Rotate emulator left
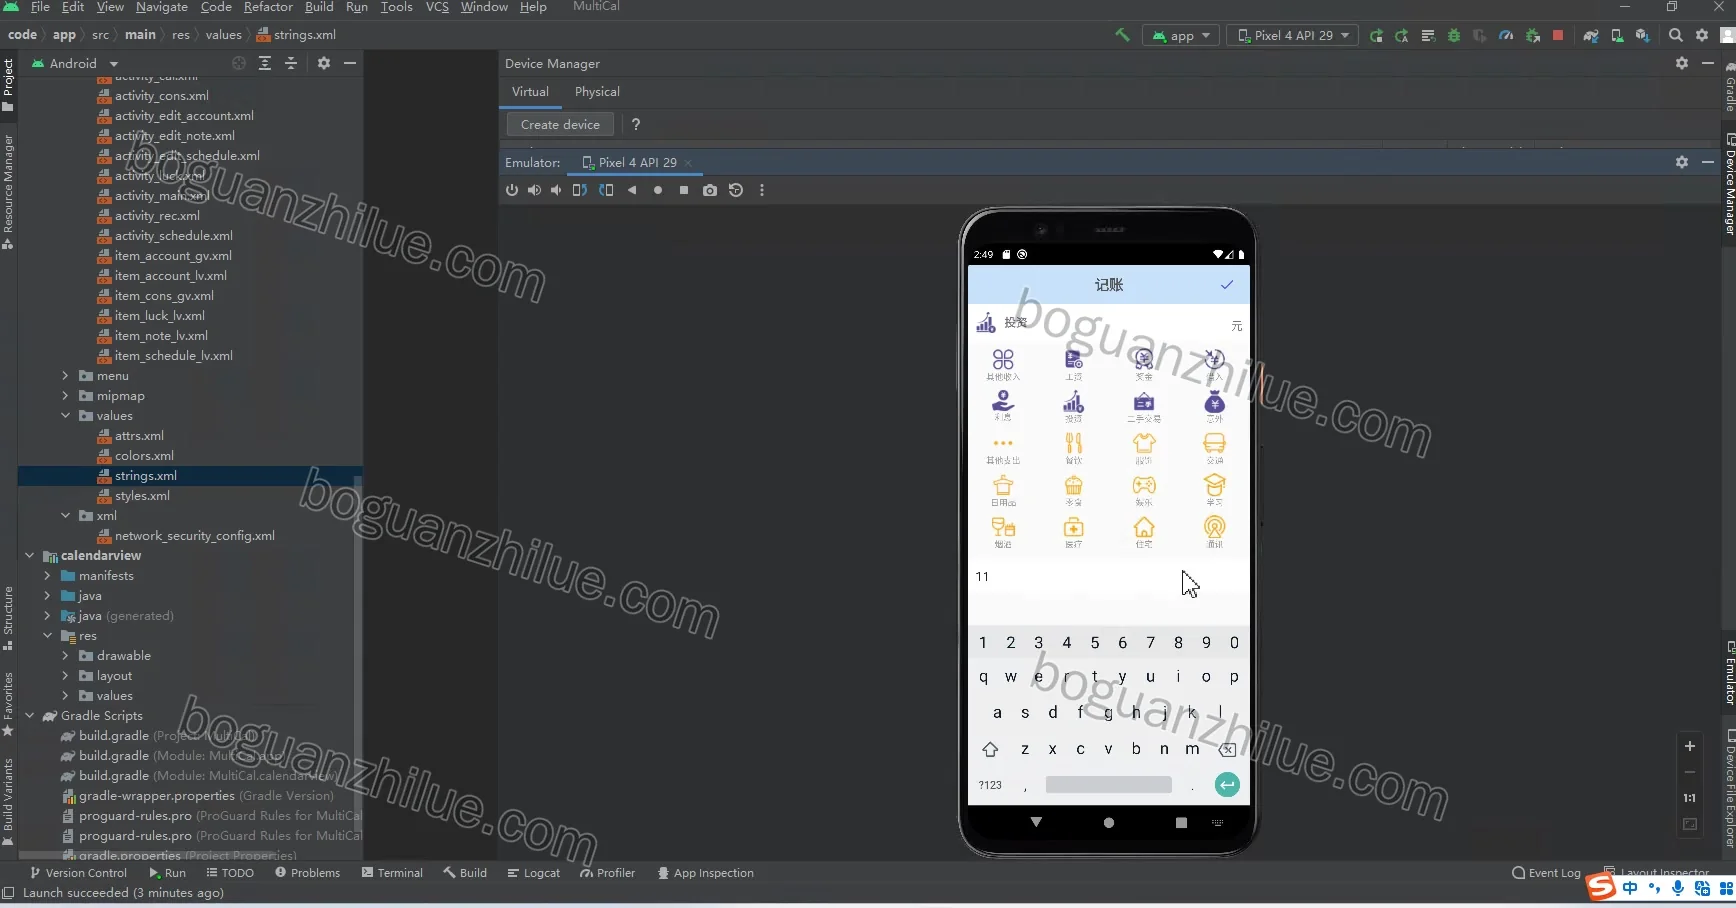 [580, 190]
